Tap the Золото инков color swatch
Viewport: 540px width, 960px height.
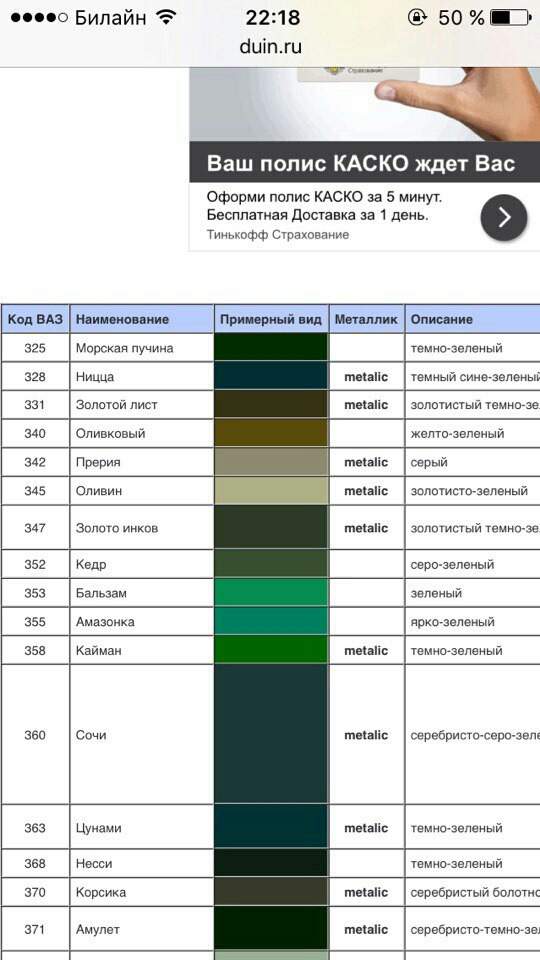pyautogui.click(x=271, y=527)
